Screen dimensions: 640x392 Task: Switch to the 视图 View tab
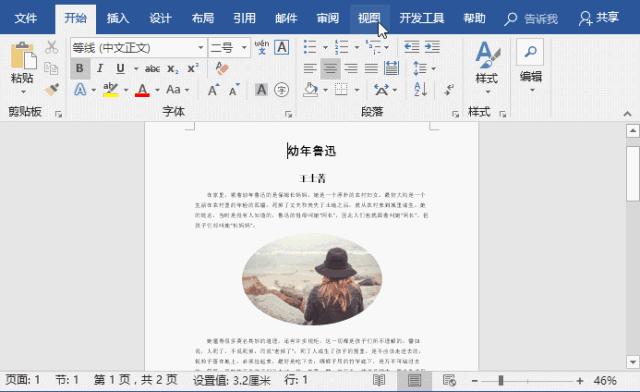coord(370,18)
